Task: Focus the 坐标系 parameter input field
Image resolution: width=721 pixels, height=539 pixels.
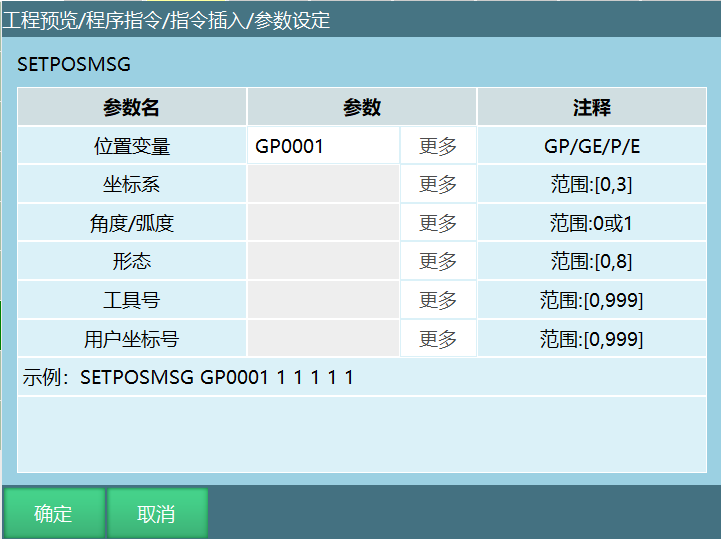Action: click(x=323, y=185)
